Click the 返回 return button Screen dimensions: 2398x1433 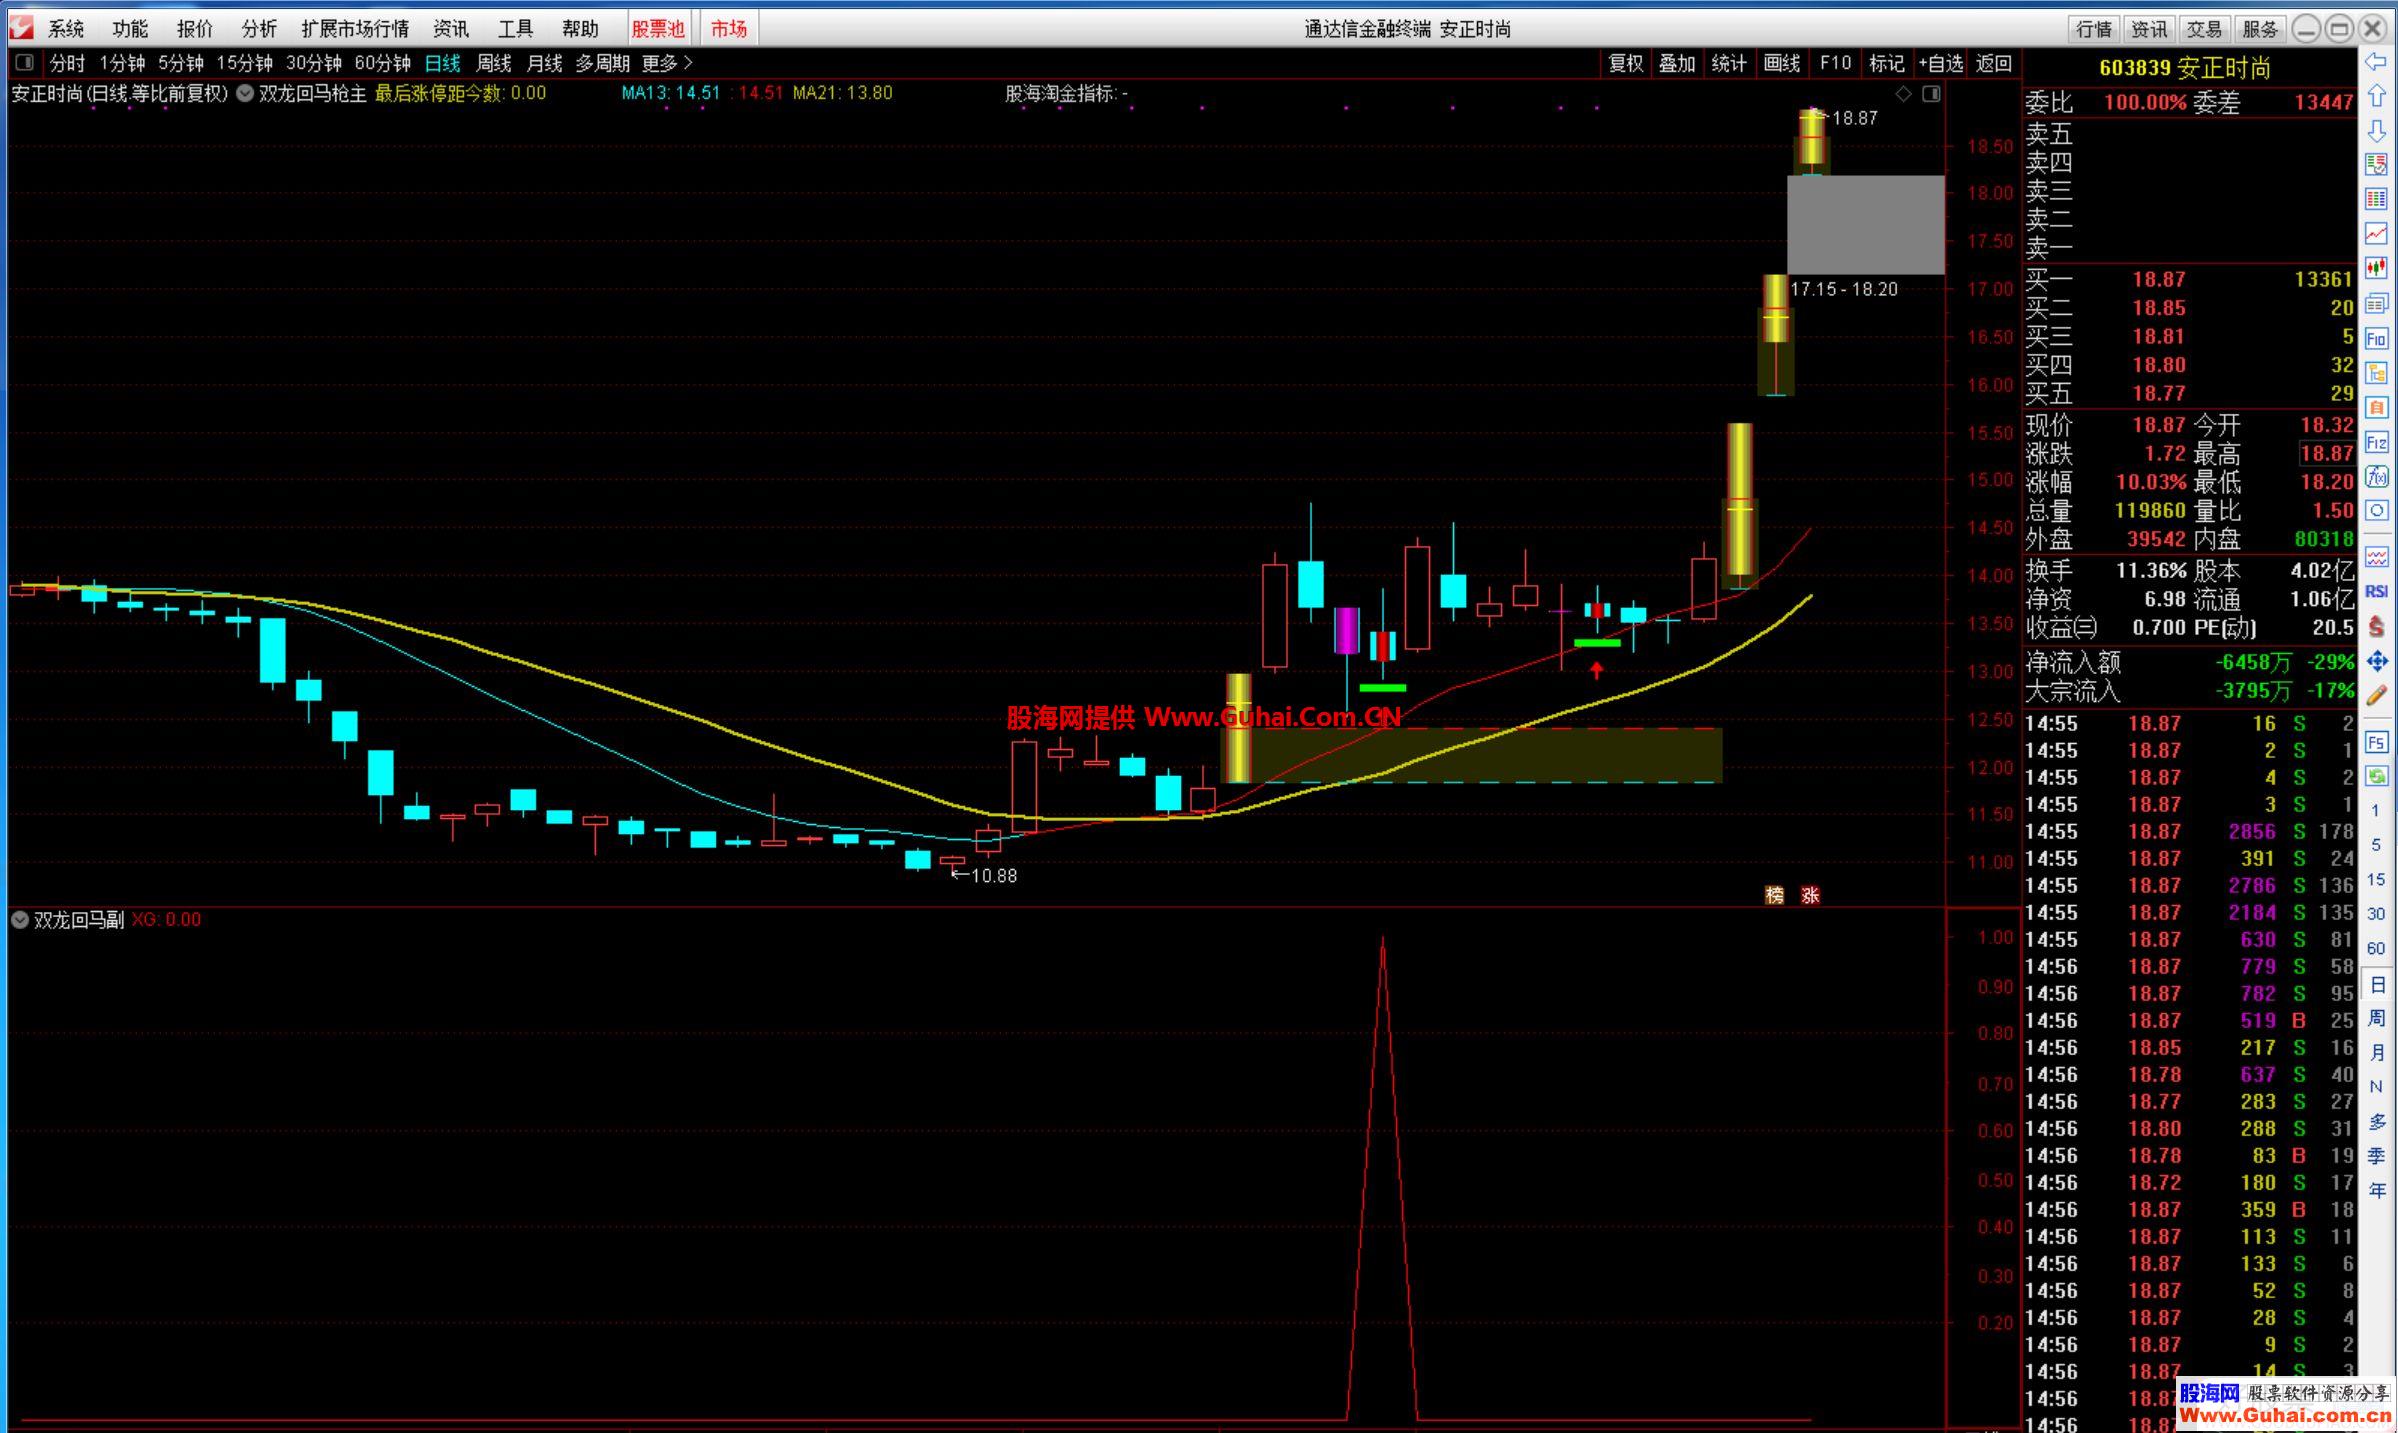[x=1994, y=63]
